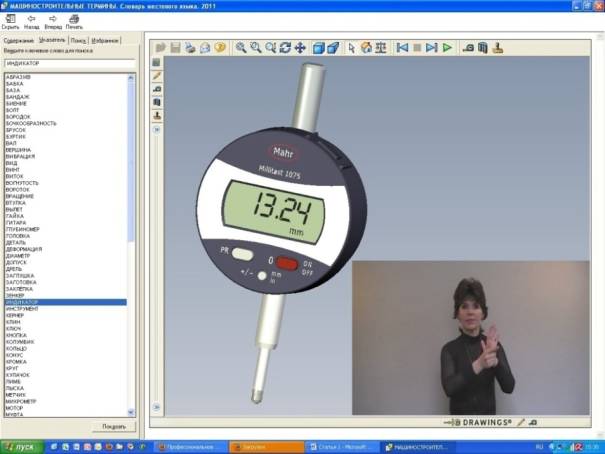
Task: Select the pan (four-arrow move) tool
Action: coord(299,47)
